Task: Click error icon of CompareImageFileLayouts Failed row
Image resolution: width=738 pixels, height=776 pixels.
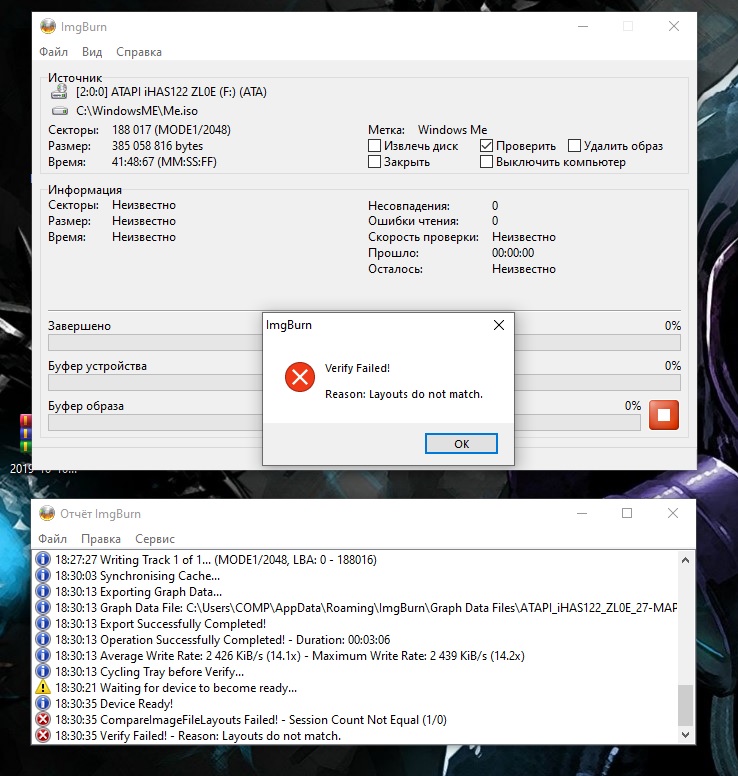Action: pyautogui.click(x=44, y=720)
